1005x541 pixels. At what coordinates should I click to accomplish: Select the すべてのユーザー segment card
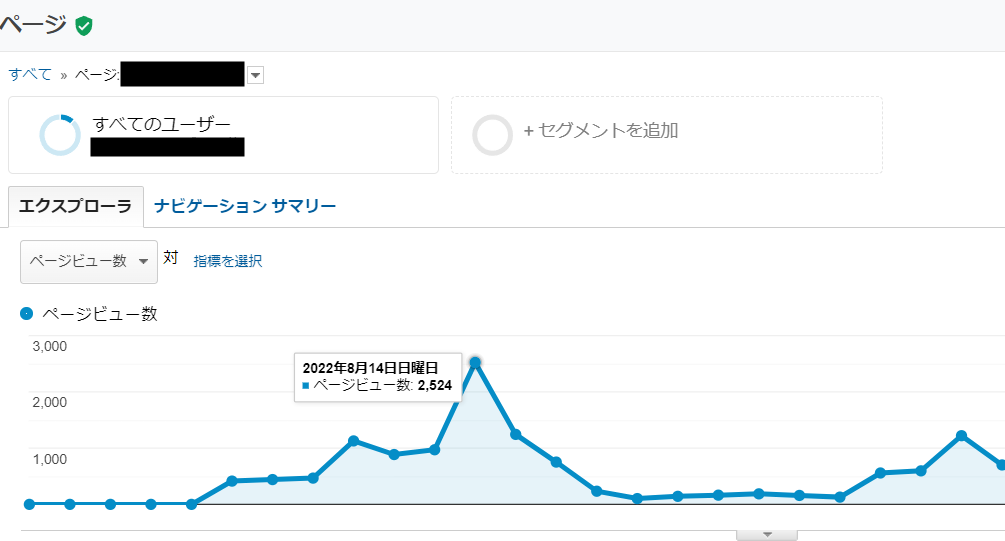[x=223, y=135]
